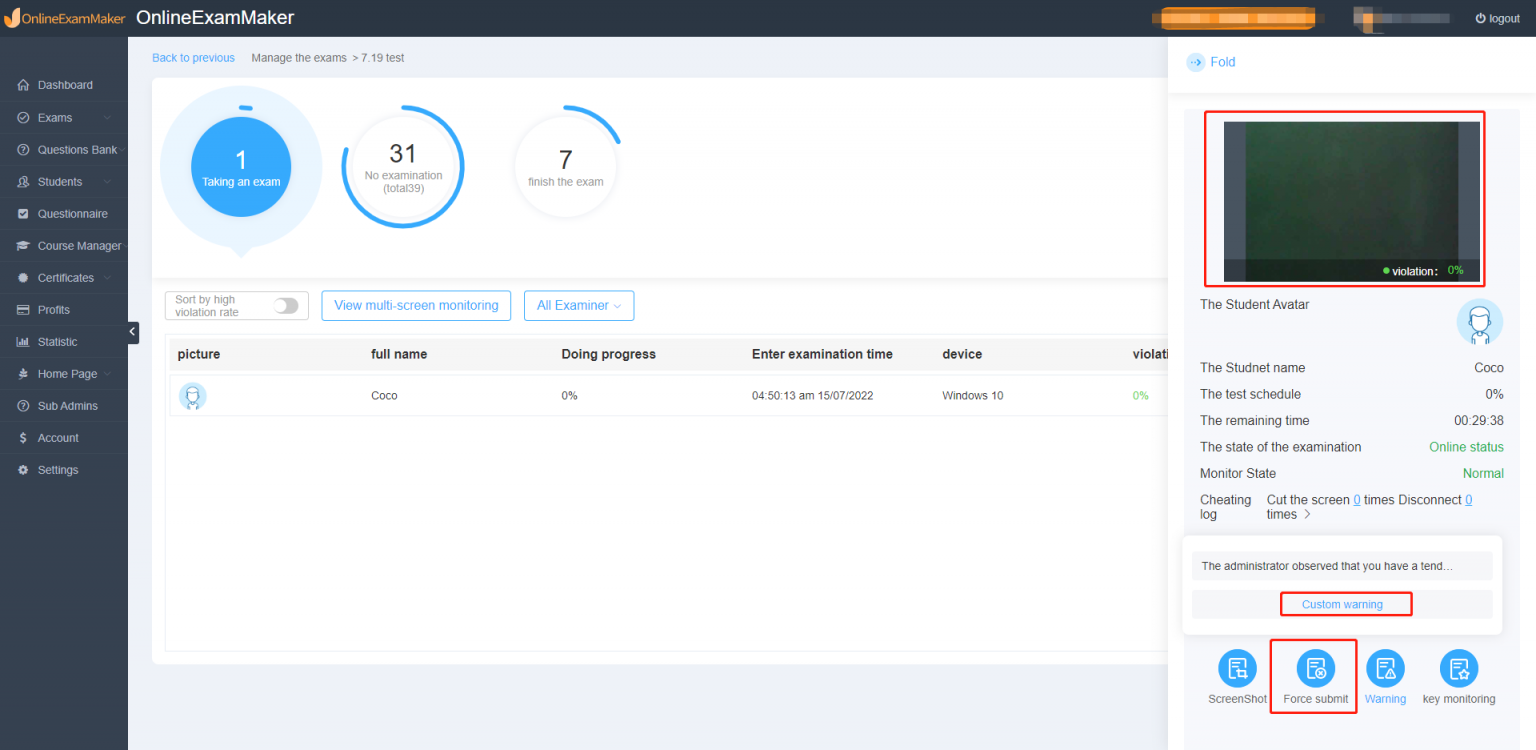The image size is (1536, 750).
Task: Click View multi-screen monitoring button
Action: (x=416, y=306)
